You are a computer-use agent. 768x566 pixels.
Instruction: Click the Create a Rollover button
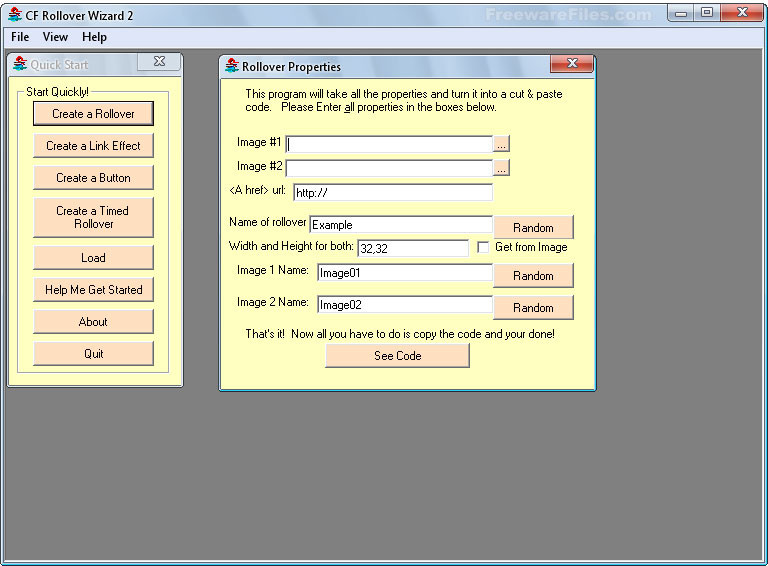pyautogui.click(x=94, y=114)
